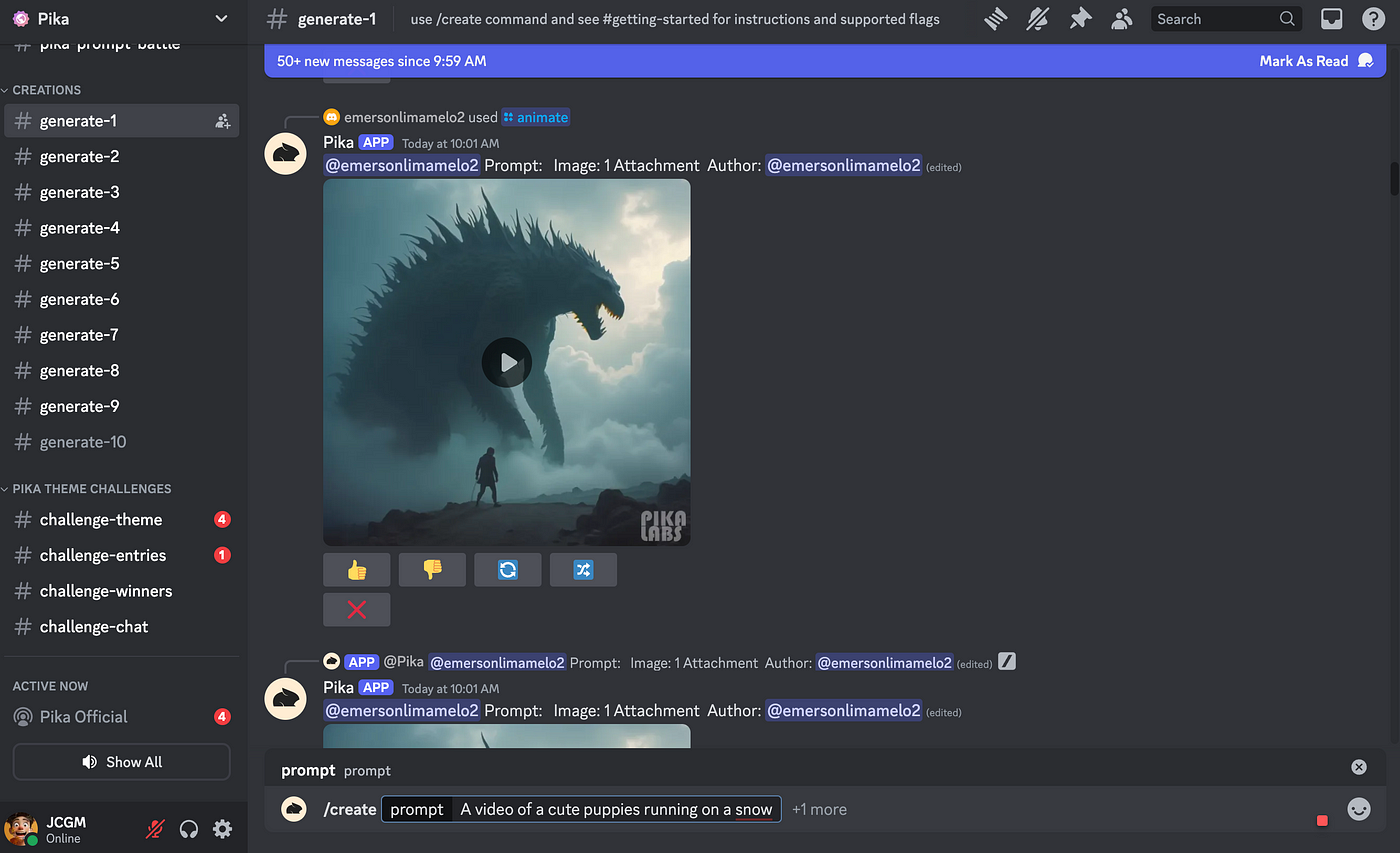Toggle the headphones deafen icon
The height and width of the screenshot is (853, 1400).
[x=188, y=829]
